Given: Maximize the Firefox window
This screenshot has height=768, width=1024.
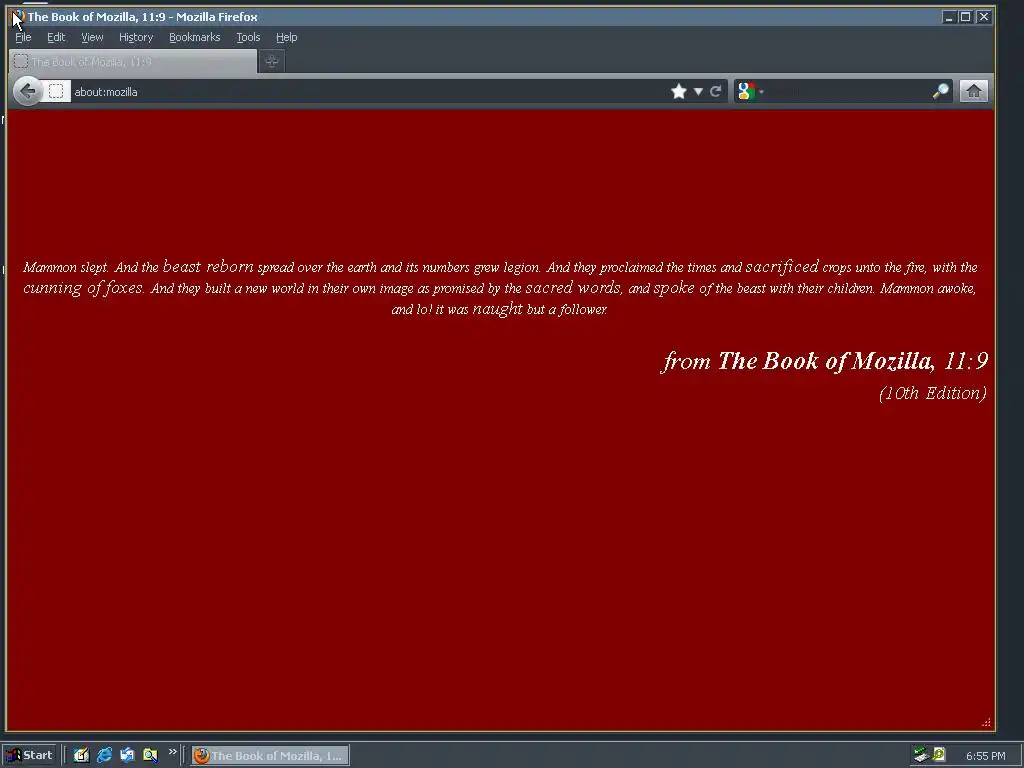Looking at the screenshot, I should pos(965,17).
